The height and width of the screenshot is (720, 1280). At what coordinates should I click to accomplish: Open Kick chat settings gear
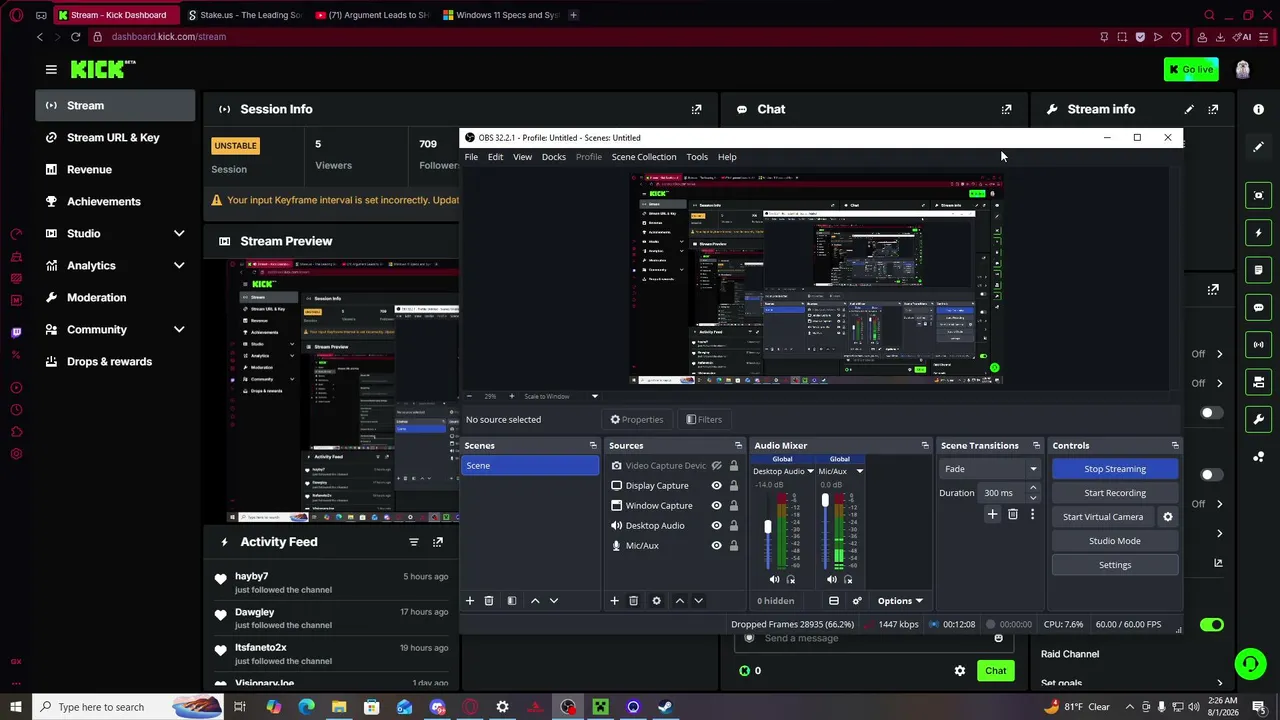point(960,671)
